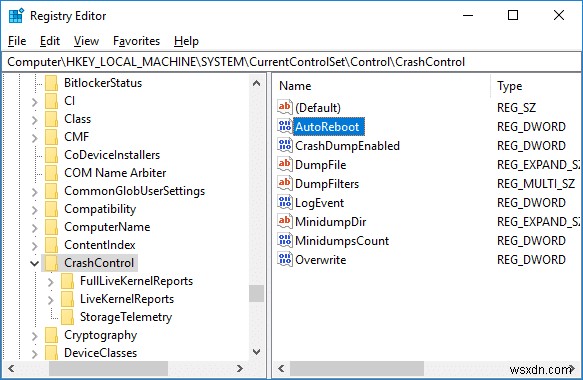Screen dimensions: 583x380
Task: Click the values pane scroll left arrow
Action: click(281, 368)
